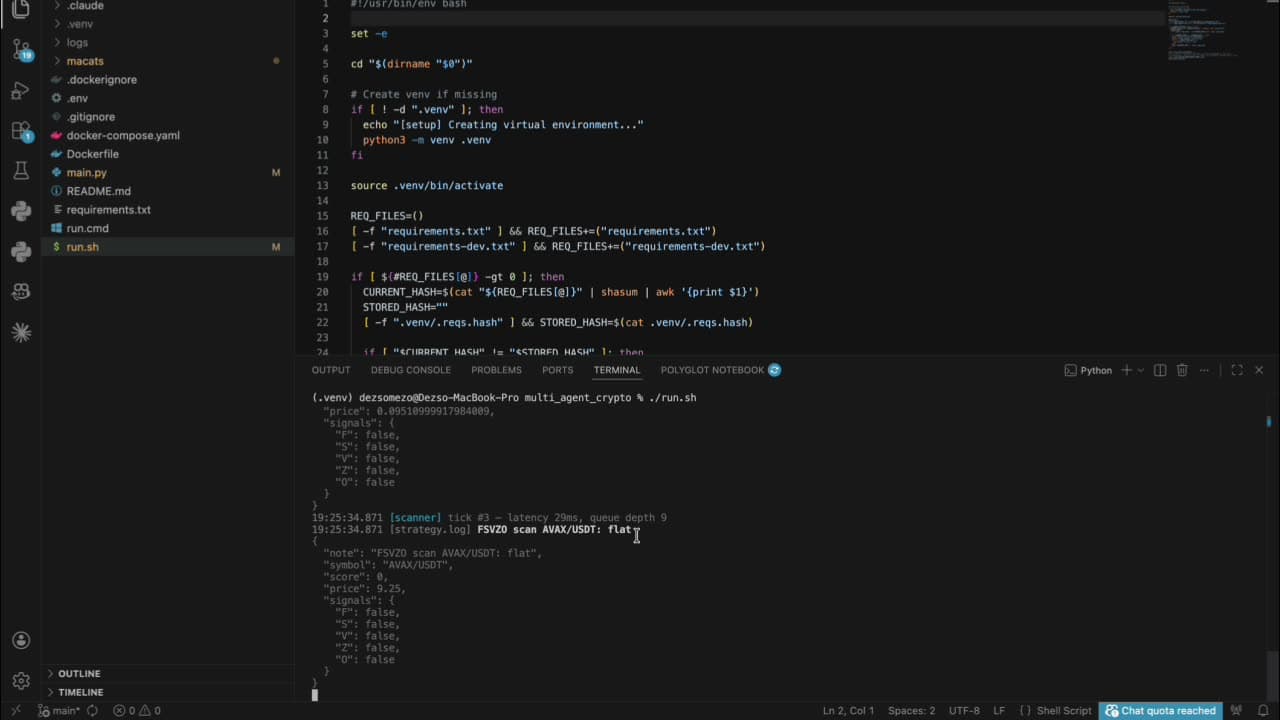Select run.sh in explorer
The image size is (1280, 720).
click(168, 247)
